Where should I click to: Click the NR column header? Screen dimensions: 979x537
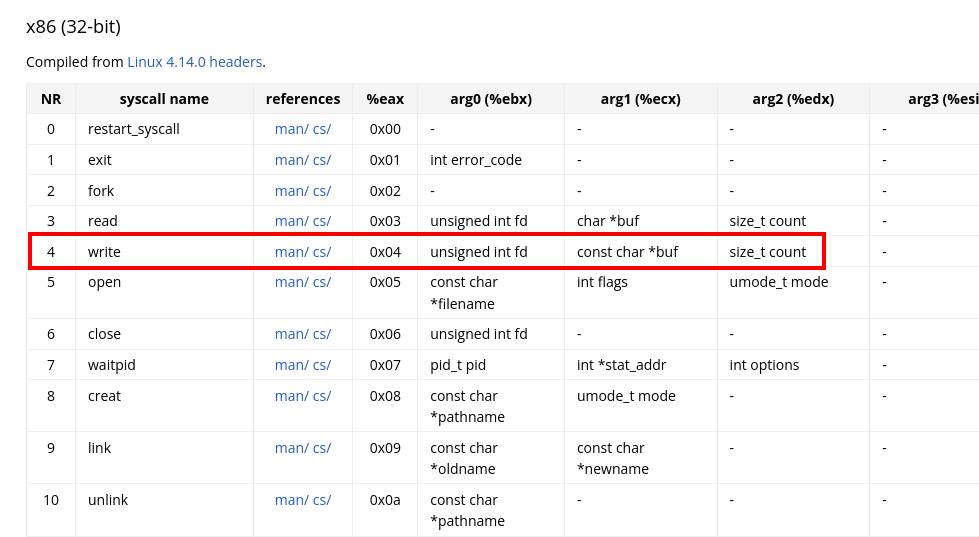[51, 99]
